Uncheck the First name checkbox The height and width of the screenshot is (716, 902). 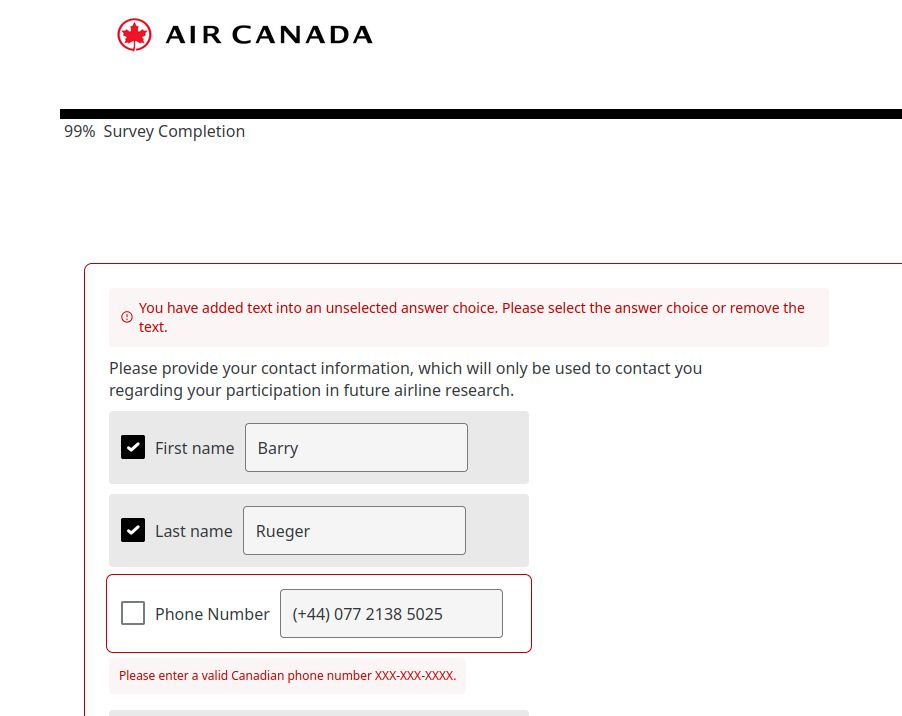pos(133,447)
